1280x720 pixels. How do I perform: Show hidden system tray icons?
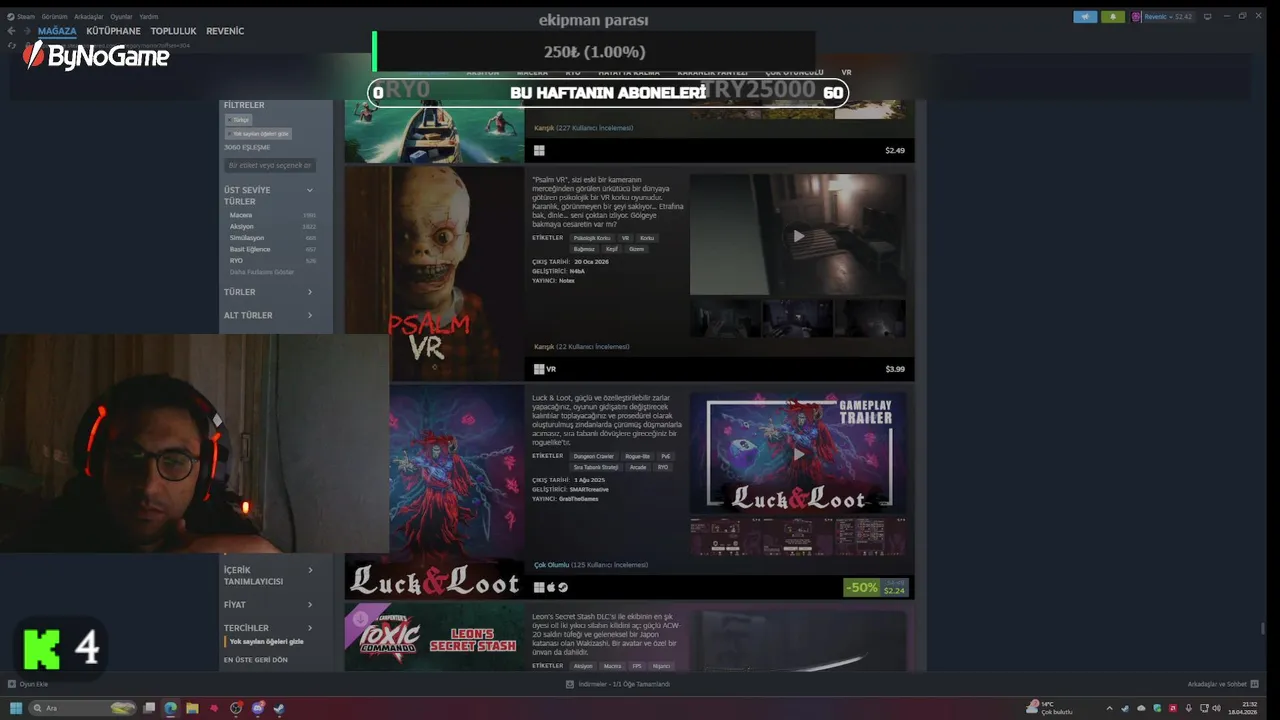pyautogui.click(x=1108, y=708)
